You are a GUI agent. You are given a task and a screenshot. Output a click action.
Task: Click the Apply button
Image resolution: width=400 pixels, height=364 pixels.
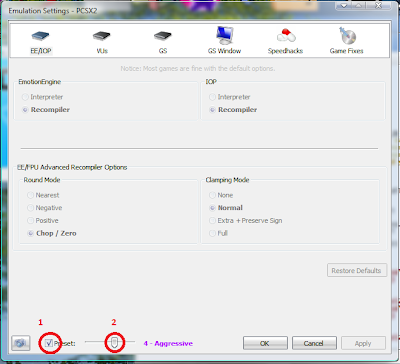(363, 343)
